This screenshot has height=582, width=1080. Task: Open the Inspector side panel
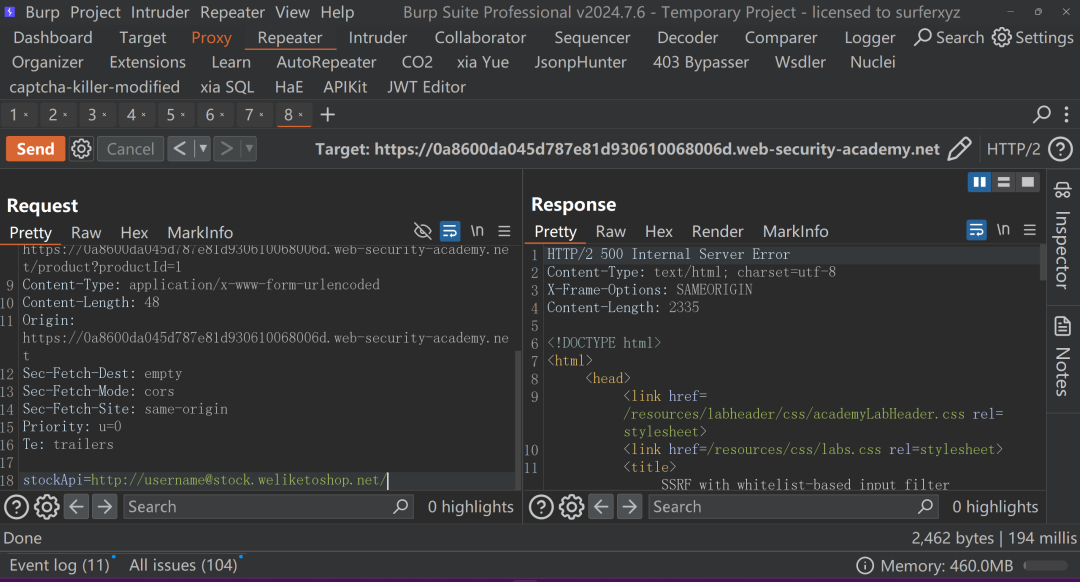pyautogui.click(x=1062, y=235)
